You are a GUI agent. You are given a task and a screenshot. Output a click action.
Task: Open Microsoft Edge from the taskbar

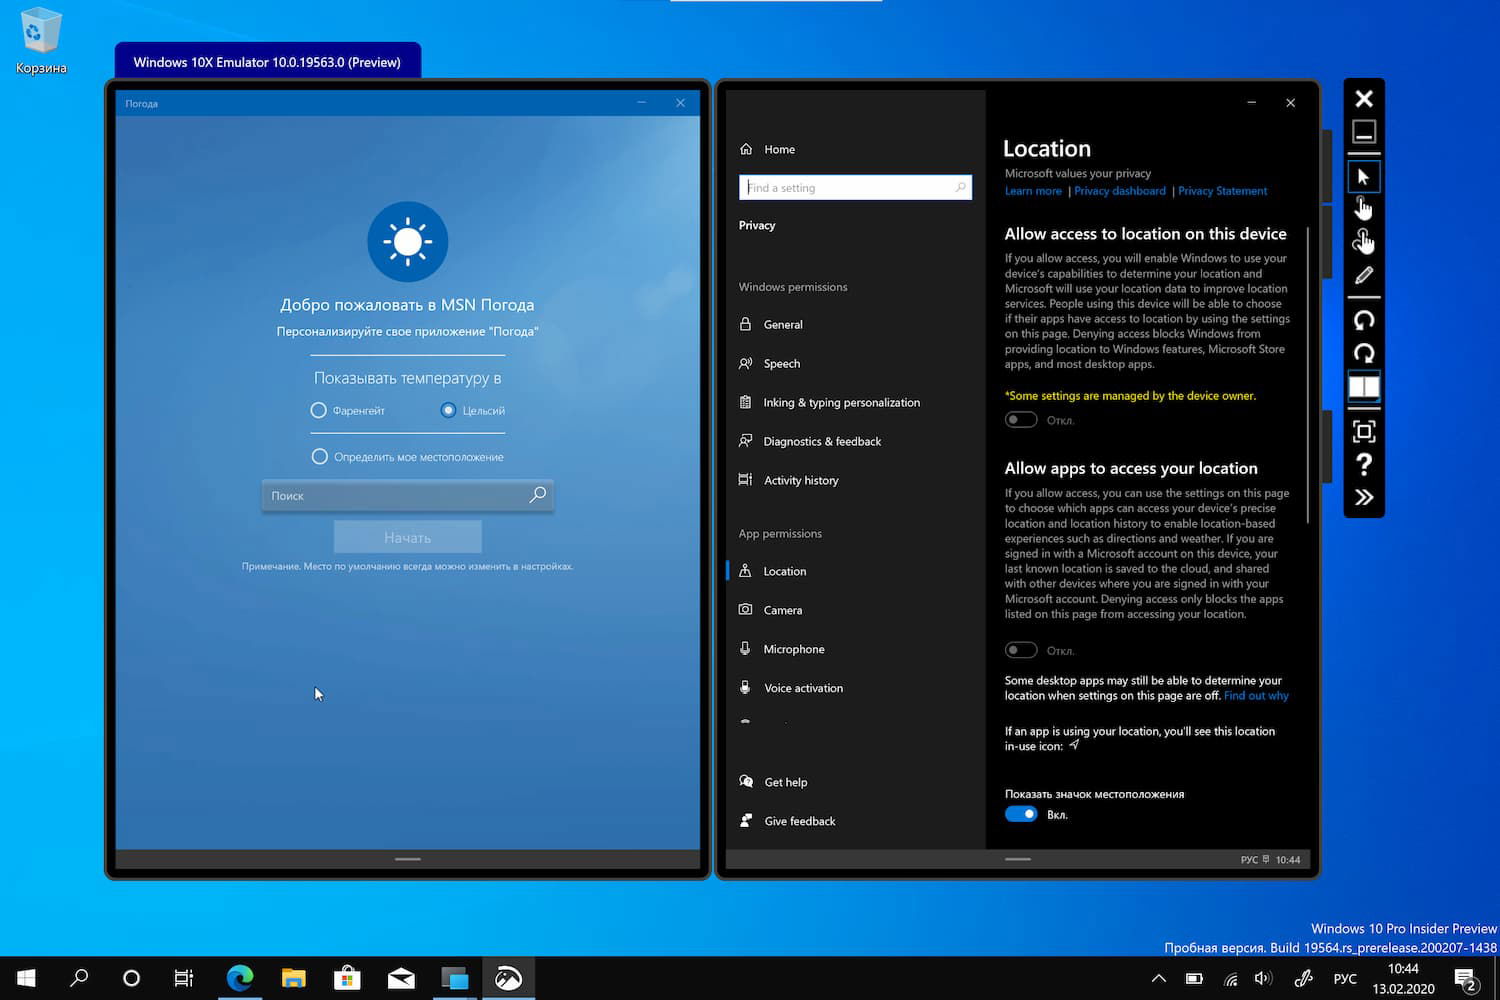pyautogui.click(x=240, y=978)
